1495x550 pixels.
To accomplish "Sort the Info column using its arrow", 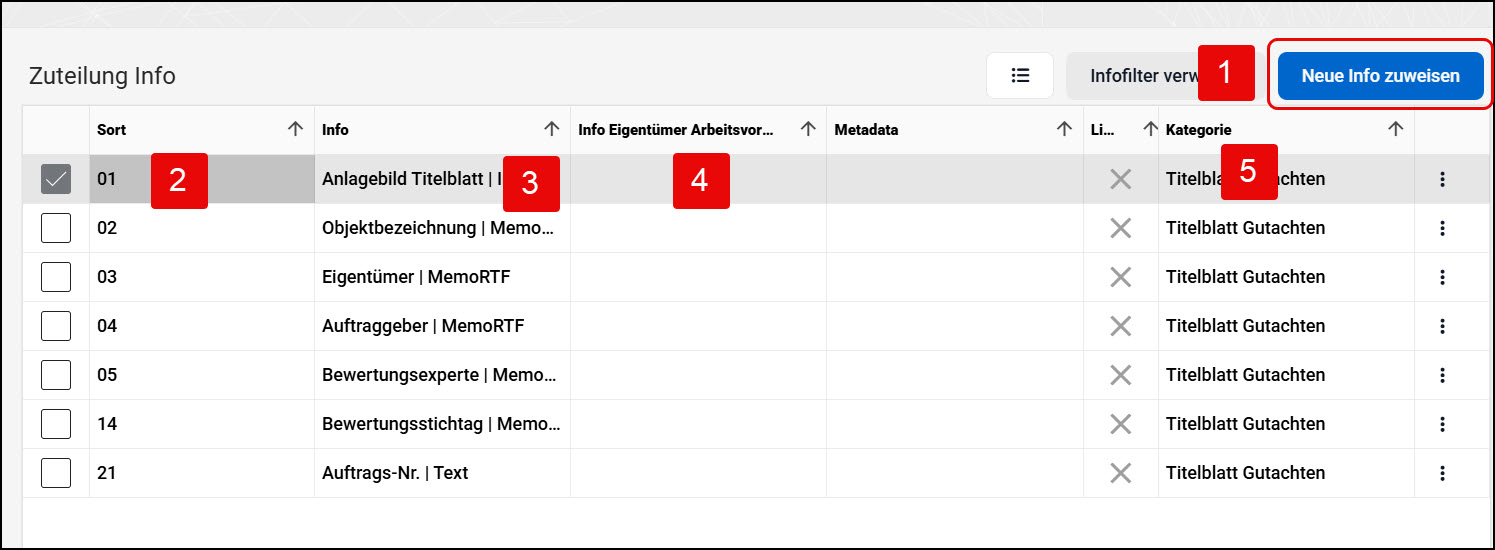I will coord(551,129).
